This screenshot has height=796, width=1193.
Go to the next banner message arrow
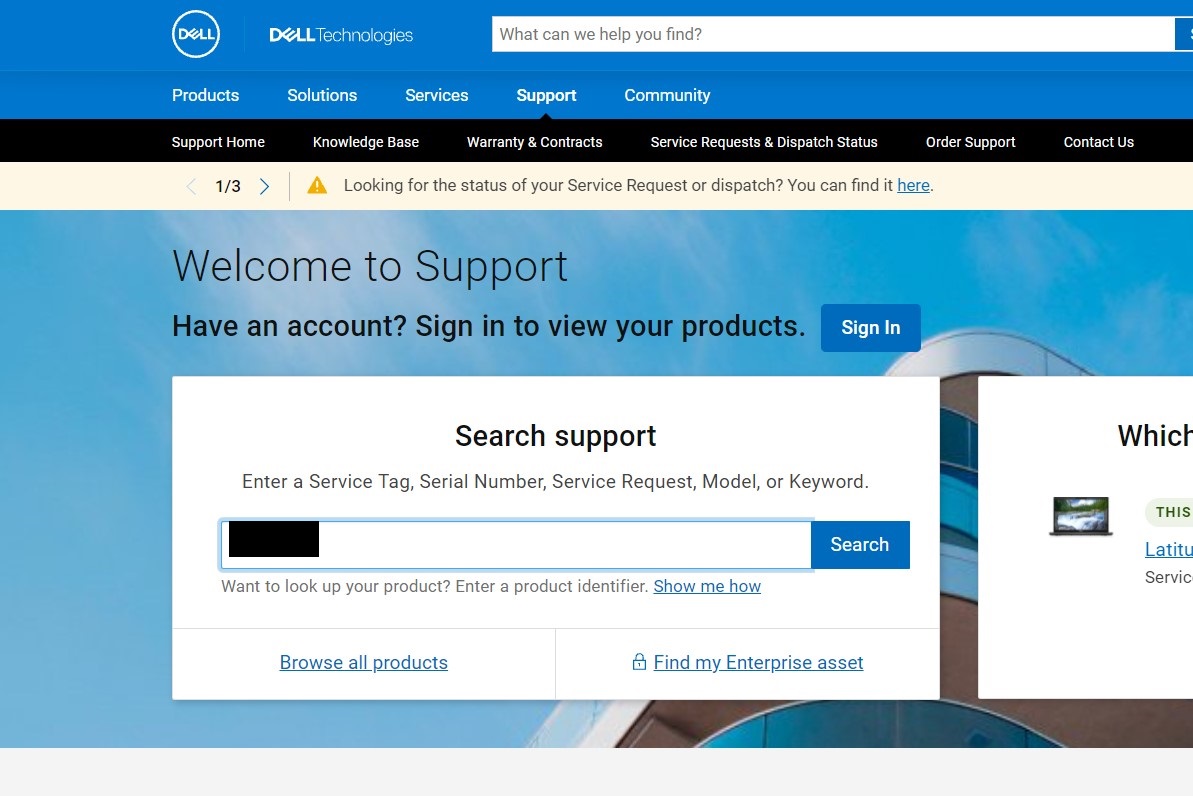[264, 186]
